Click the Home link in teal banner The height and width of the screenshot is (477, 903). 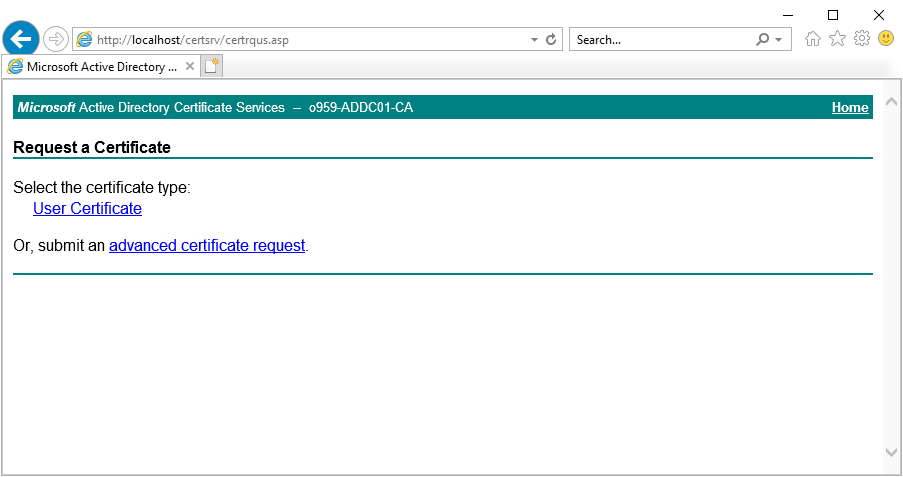point(849,107)
